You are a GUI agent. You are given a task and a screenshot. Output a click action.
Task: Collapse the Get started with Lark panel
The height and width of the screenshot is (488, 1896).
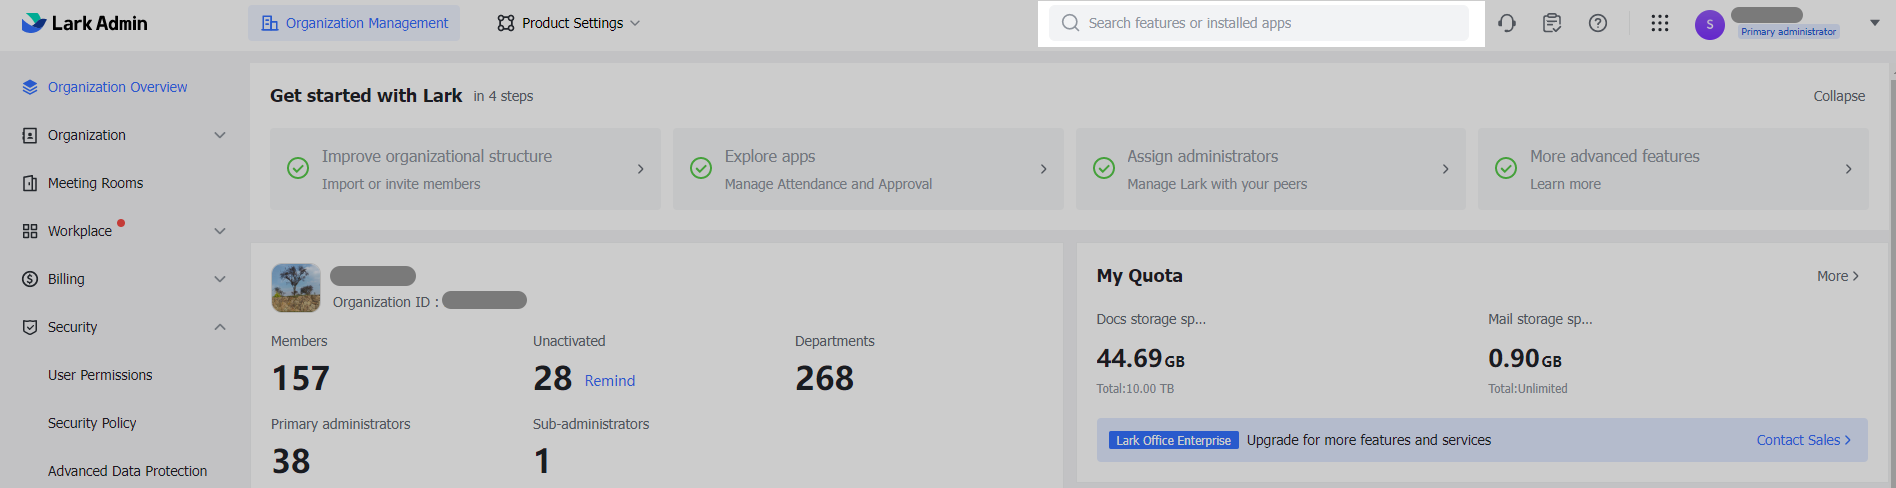(1839, 96)
